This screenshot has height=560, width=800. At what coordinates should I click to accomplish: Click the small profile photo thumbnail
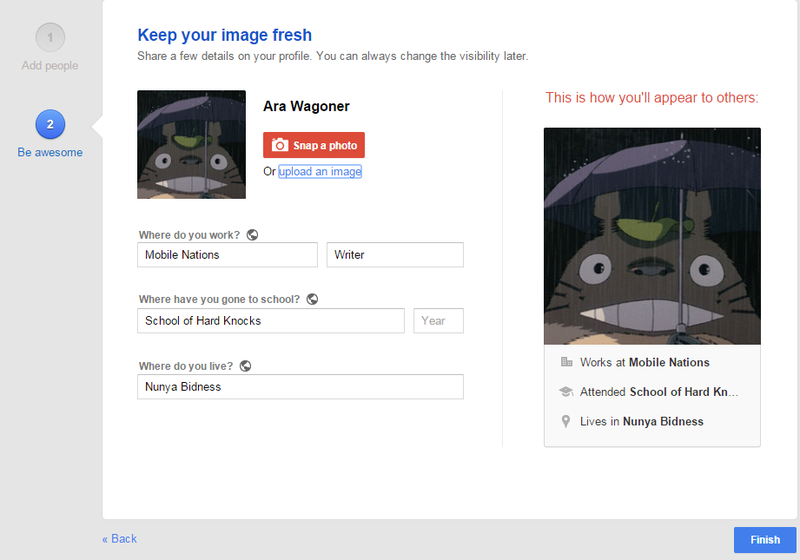[x=191, y=144]
